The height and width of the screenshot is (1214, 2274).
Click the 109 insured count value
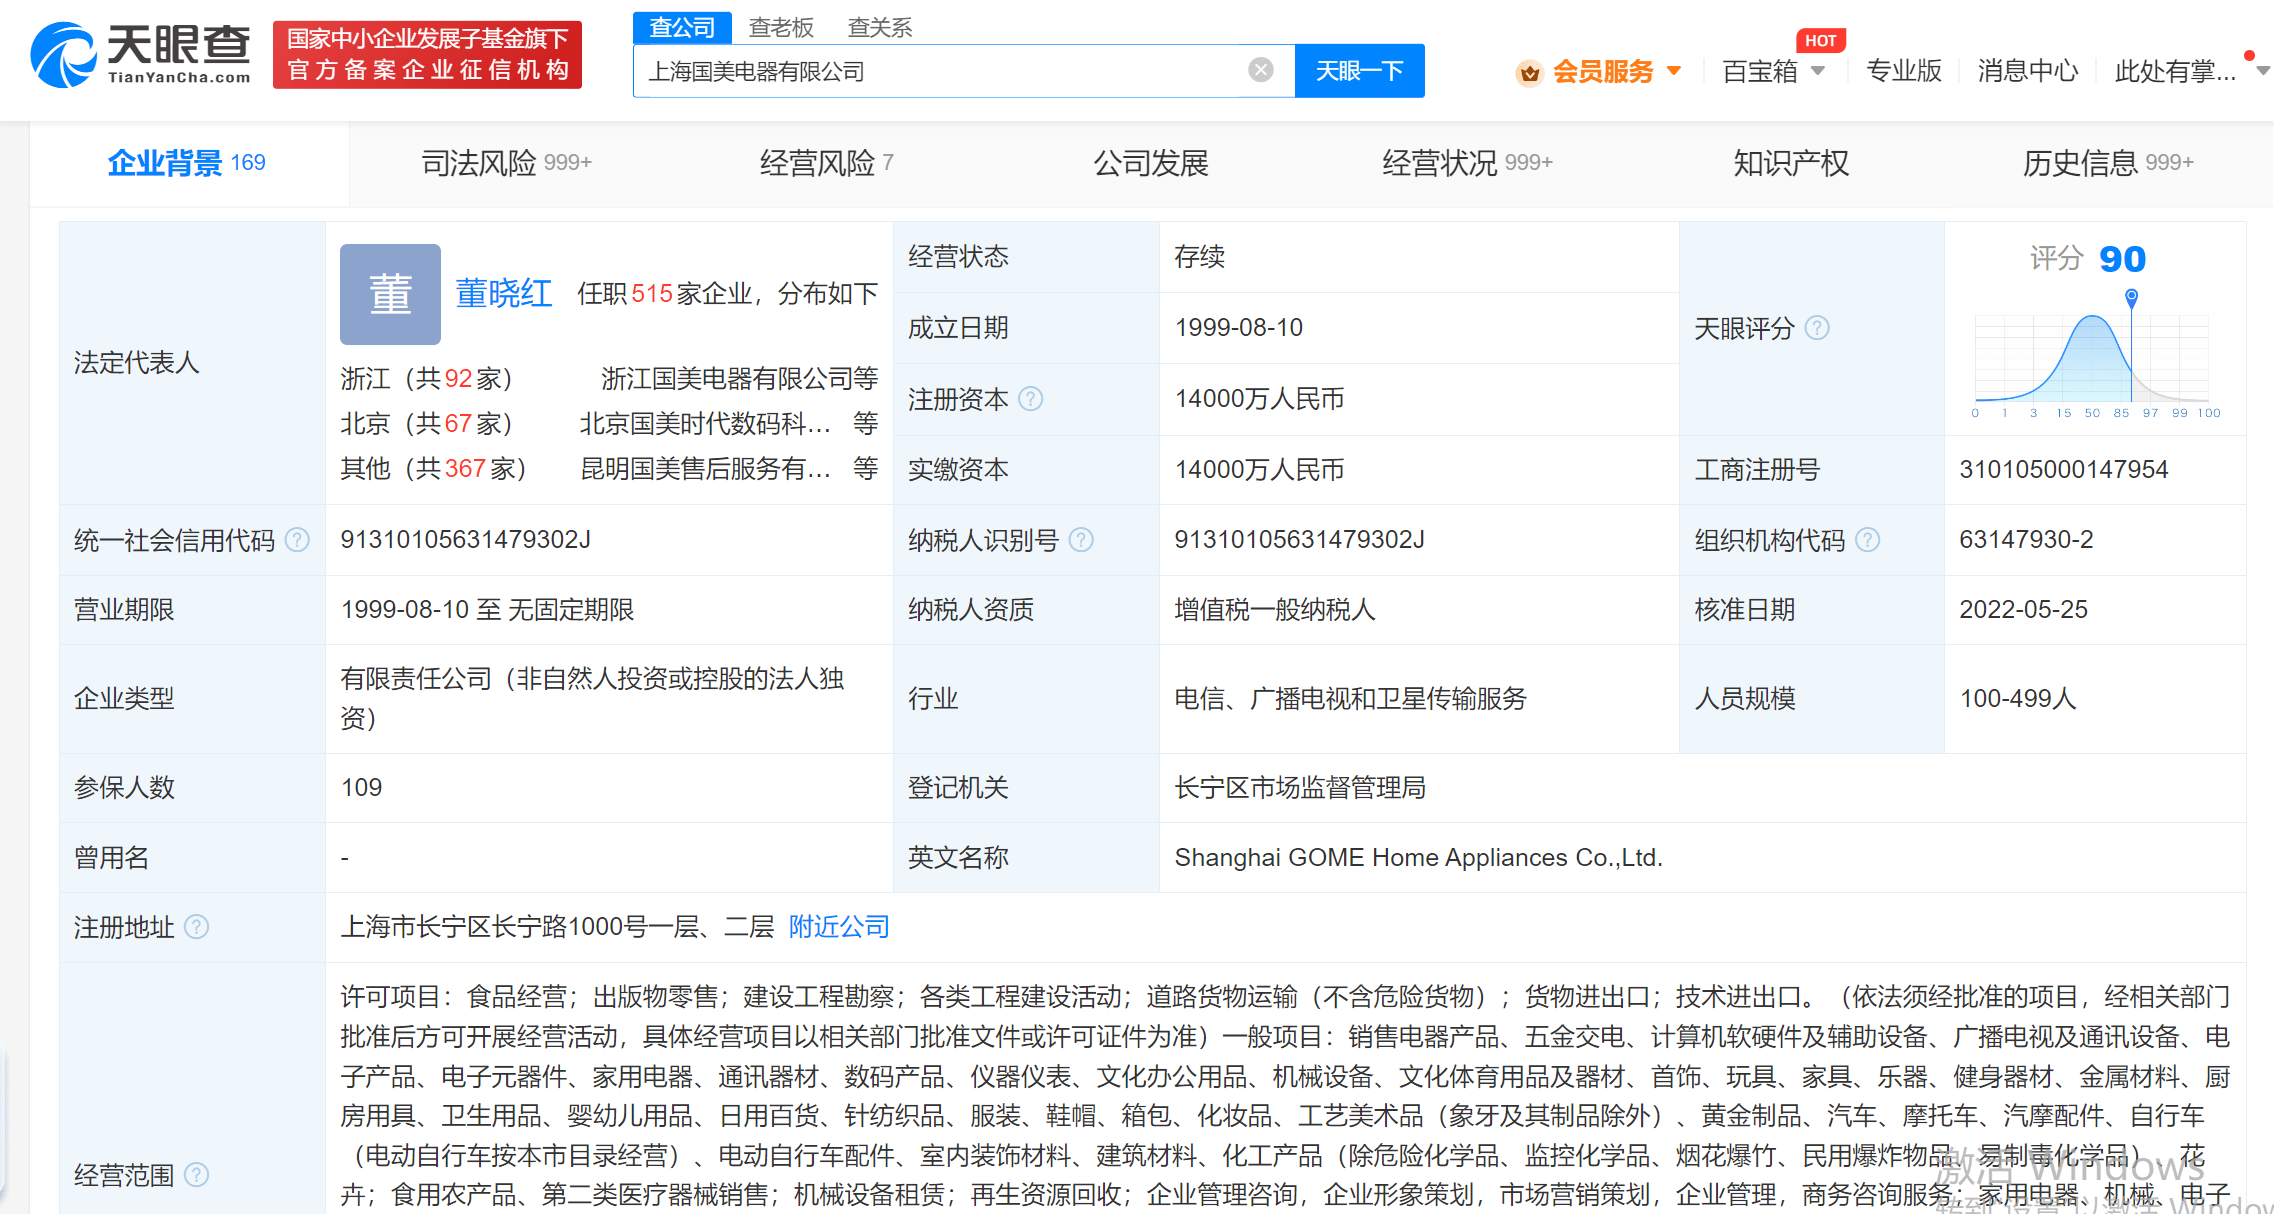361,788
